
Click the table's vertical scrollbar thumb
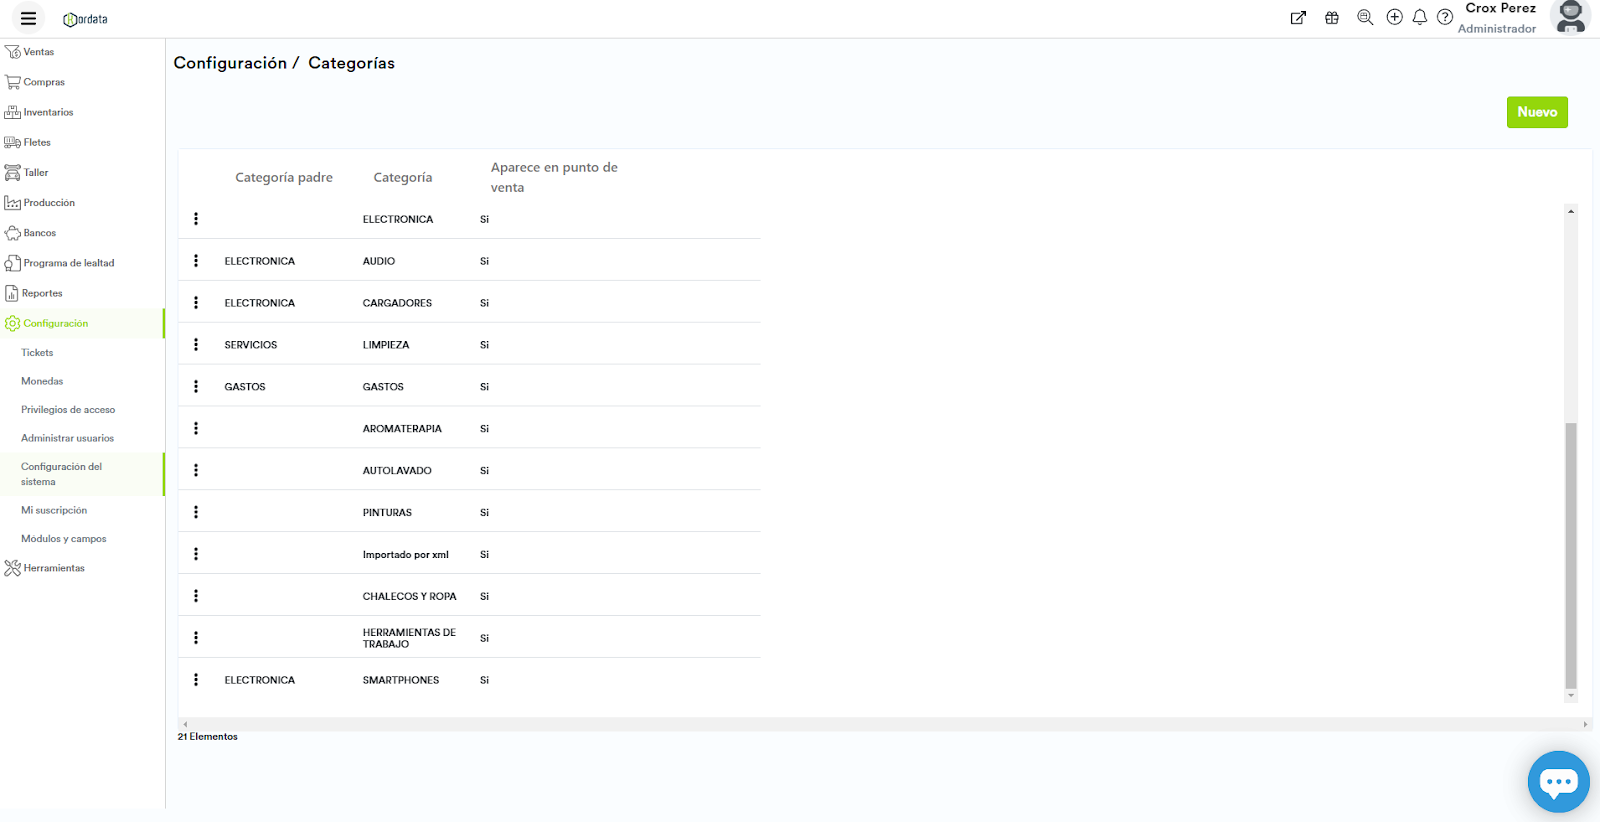pos(1571,555)
